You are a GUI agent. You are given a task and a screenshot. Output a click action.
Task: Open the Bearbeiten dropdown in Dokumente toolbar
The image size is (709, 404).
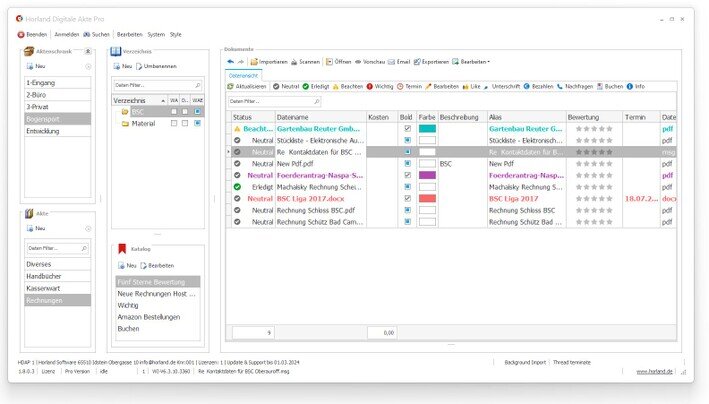click(x=471, y=62)
